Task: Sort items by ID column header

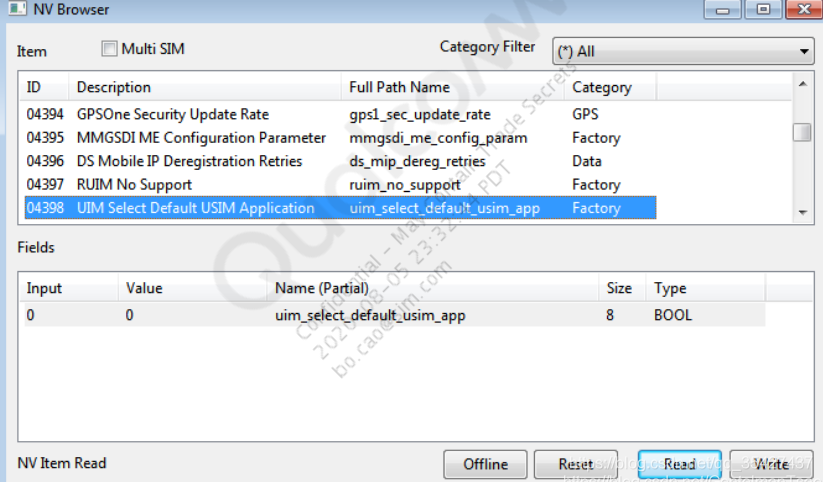Action: click(44, 87)
